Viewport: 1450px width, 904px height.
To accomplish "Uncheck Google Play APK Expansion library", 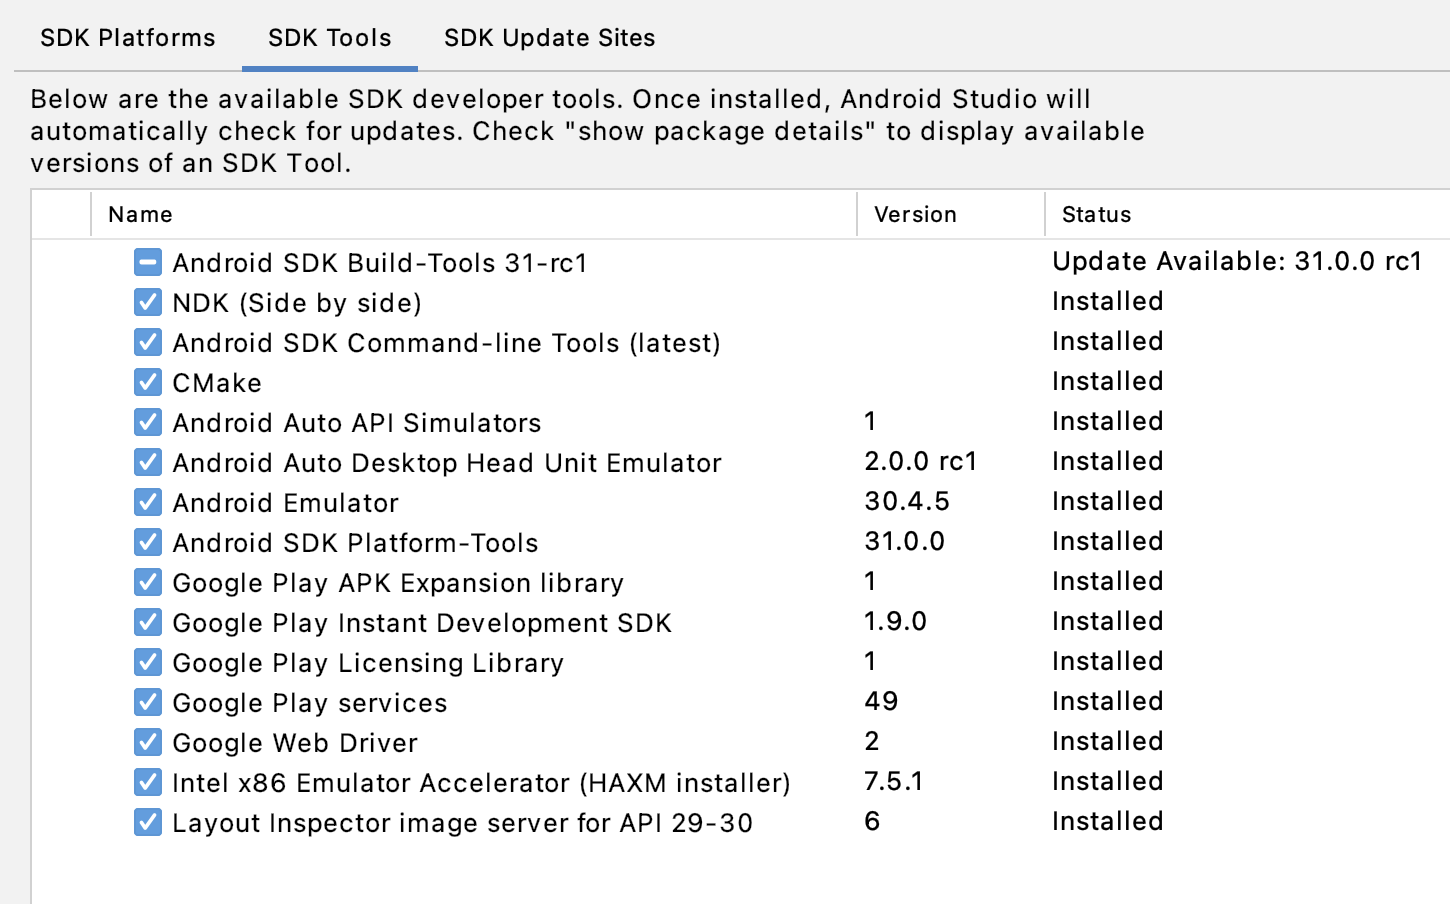I will pos(147,582).
